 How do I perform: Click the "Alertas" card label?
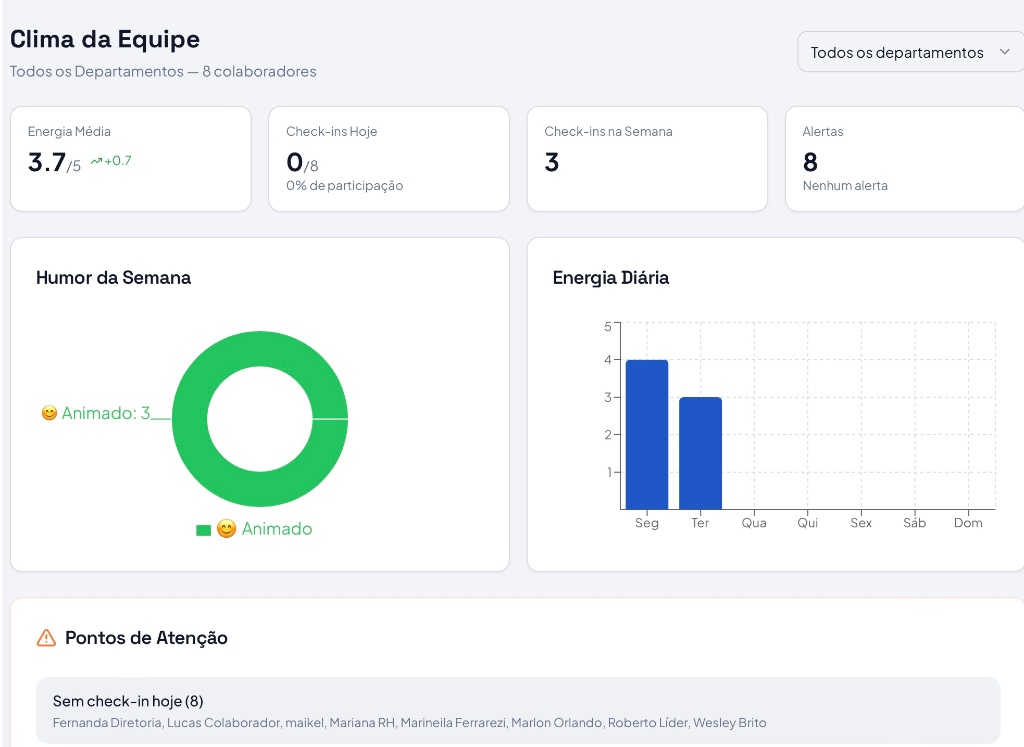click(x=823, y=131)
